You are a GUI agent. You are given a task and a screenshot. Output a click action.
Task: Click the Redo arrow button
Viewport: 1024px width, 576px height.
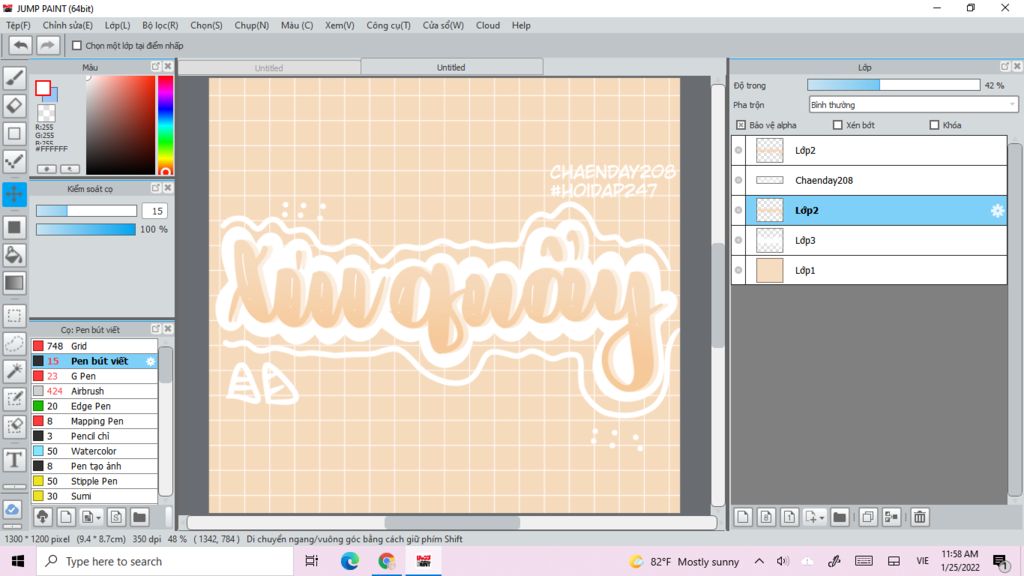47,45
